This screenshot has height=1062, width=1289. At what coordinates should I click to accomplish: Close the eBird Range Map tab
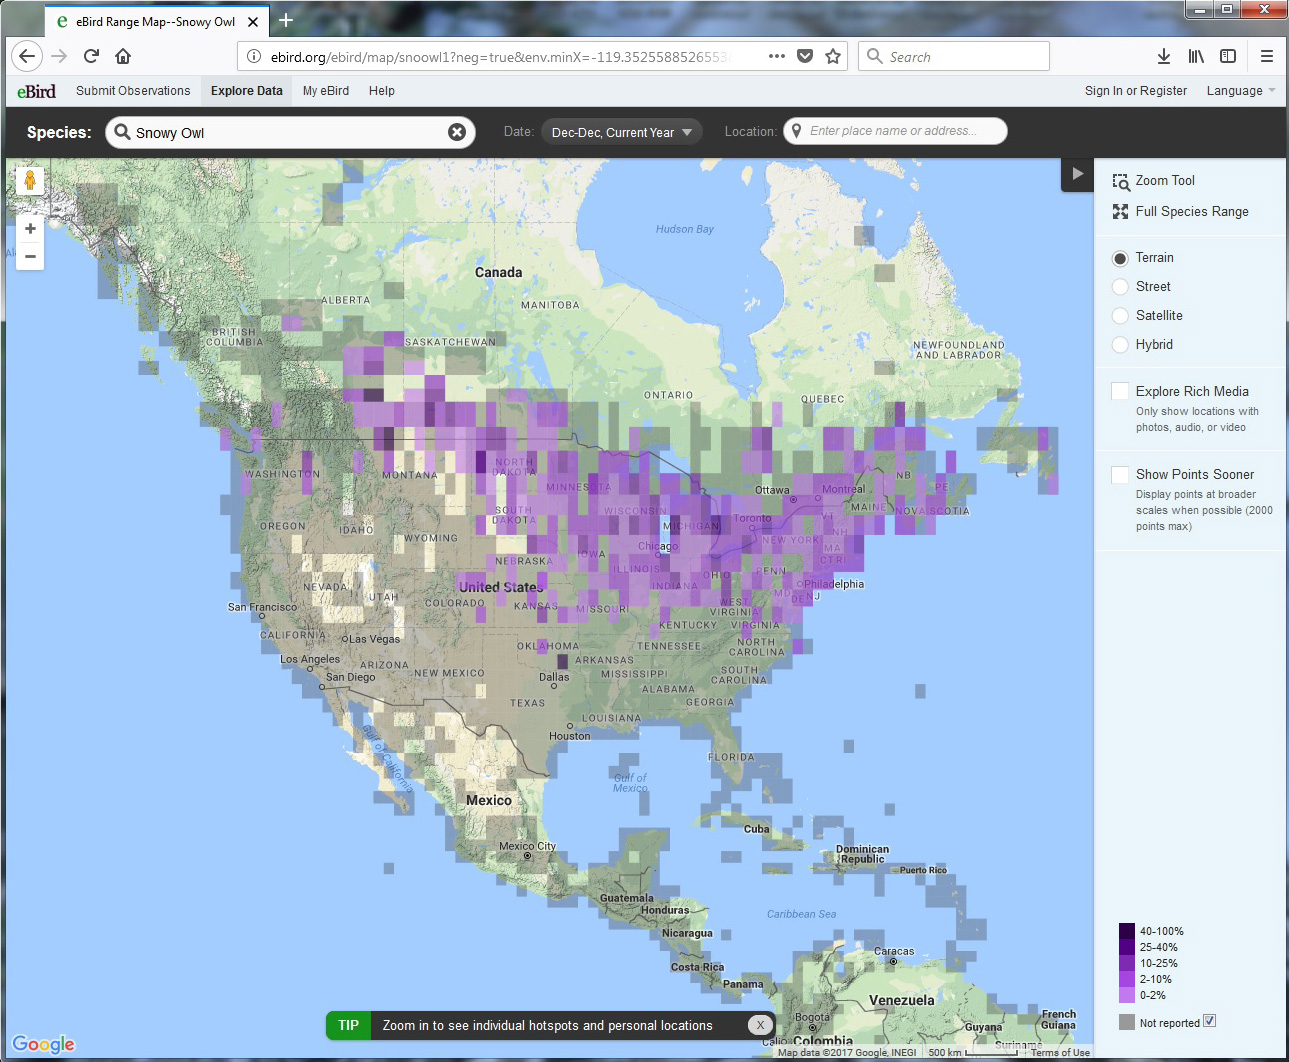tap(253, 21)
